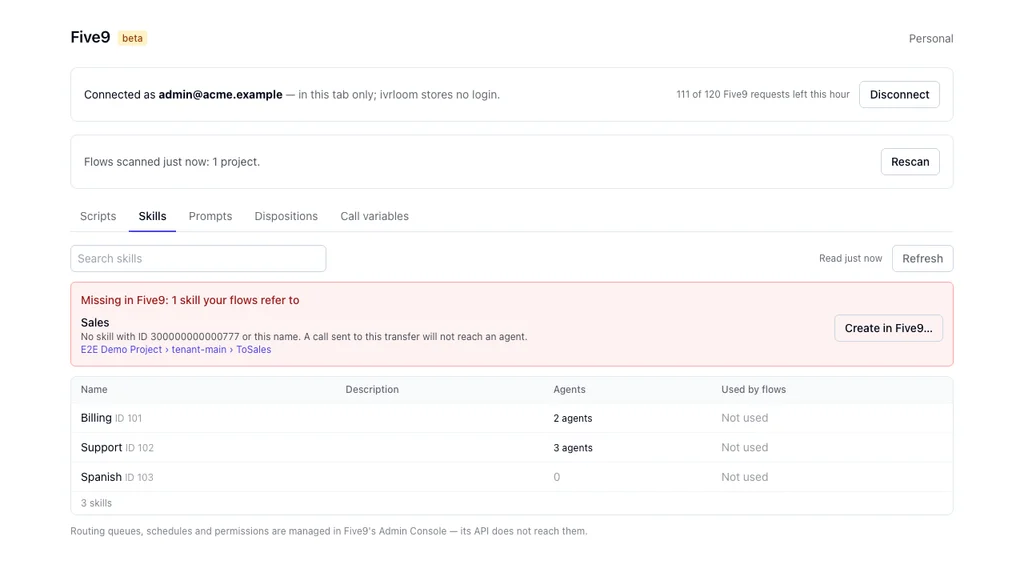This screenshot has height=569, width=1024.
Task: Click the admin@acme.example account text
Action: click(220, 95)
